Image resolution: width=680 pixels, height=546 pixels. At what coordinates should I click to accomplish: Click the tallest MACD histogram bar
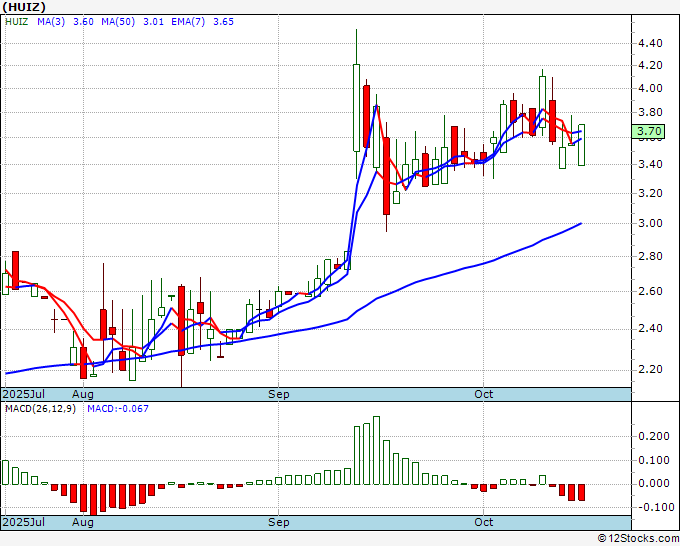pyautogui.click(x=376, y=450)
